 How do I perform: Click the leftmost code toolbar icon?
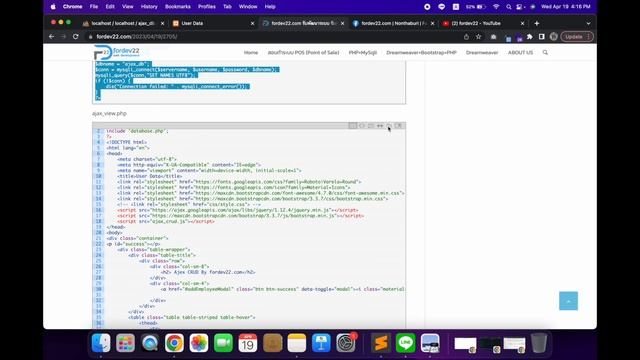pyautogui.click(x=353, y=126)
